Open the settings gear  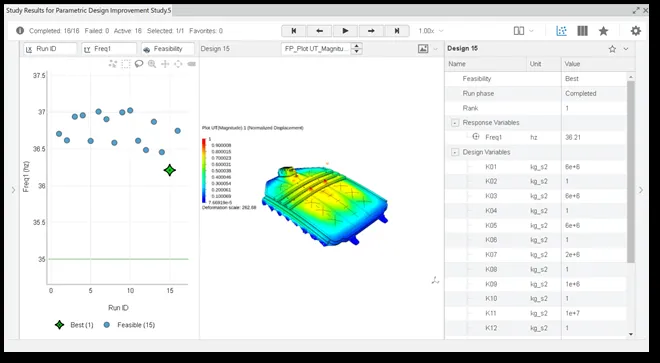(x=636, y=31)
